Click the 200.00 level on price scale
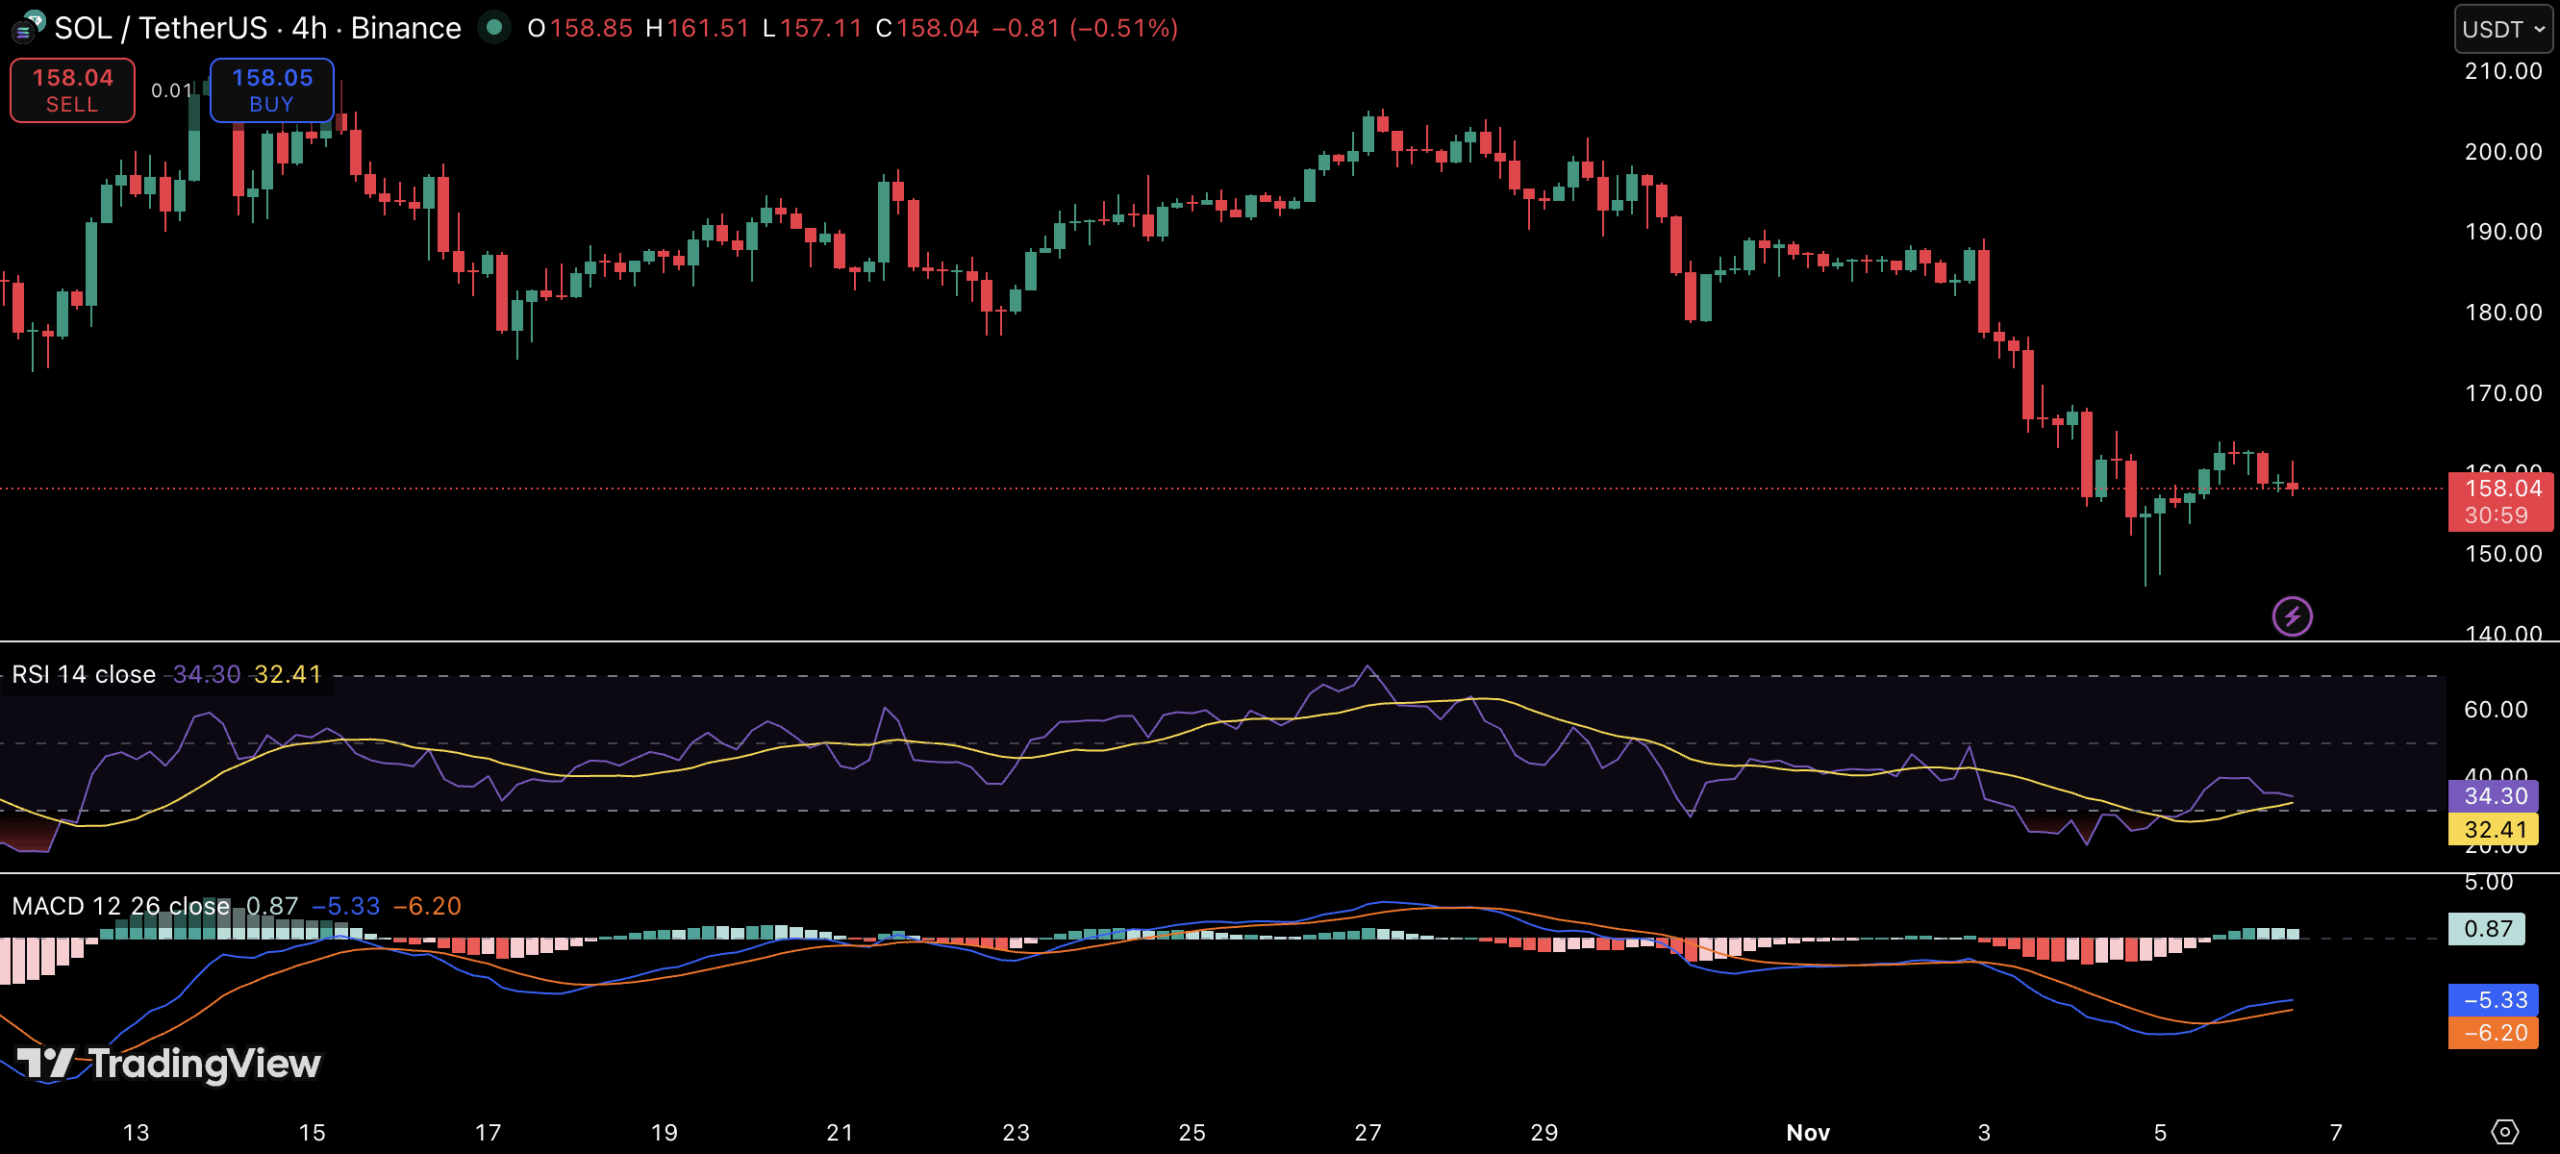Image resolution: width=2560 pixels, height=1154 pixels. coord(2502,152)
